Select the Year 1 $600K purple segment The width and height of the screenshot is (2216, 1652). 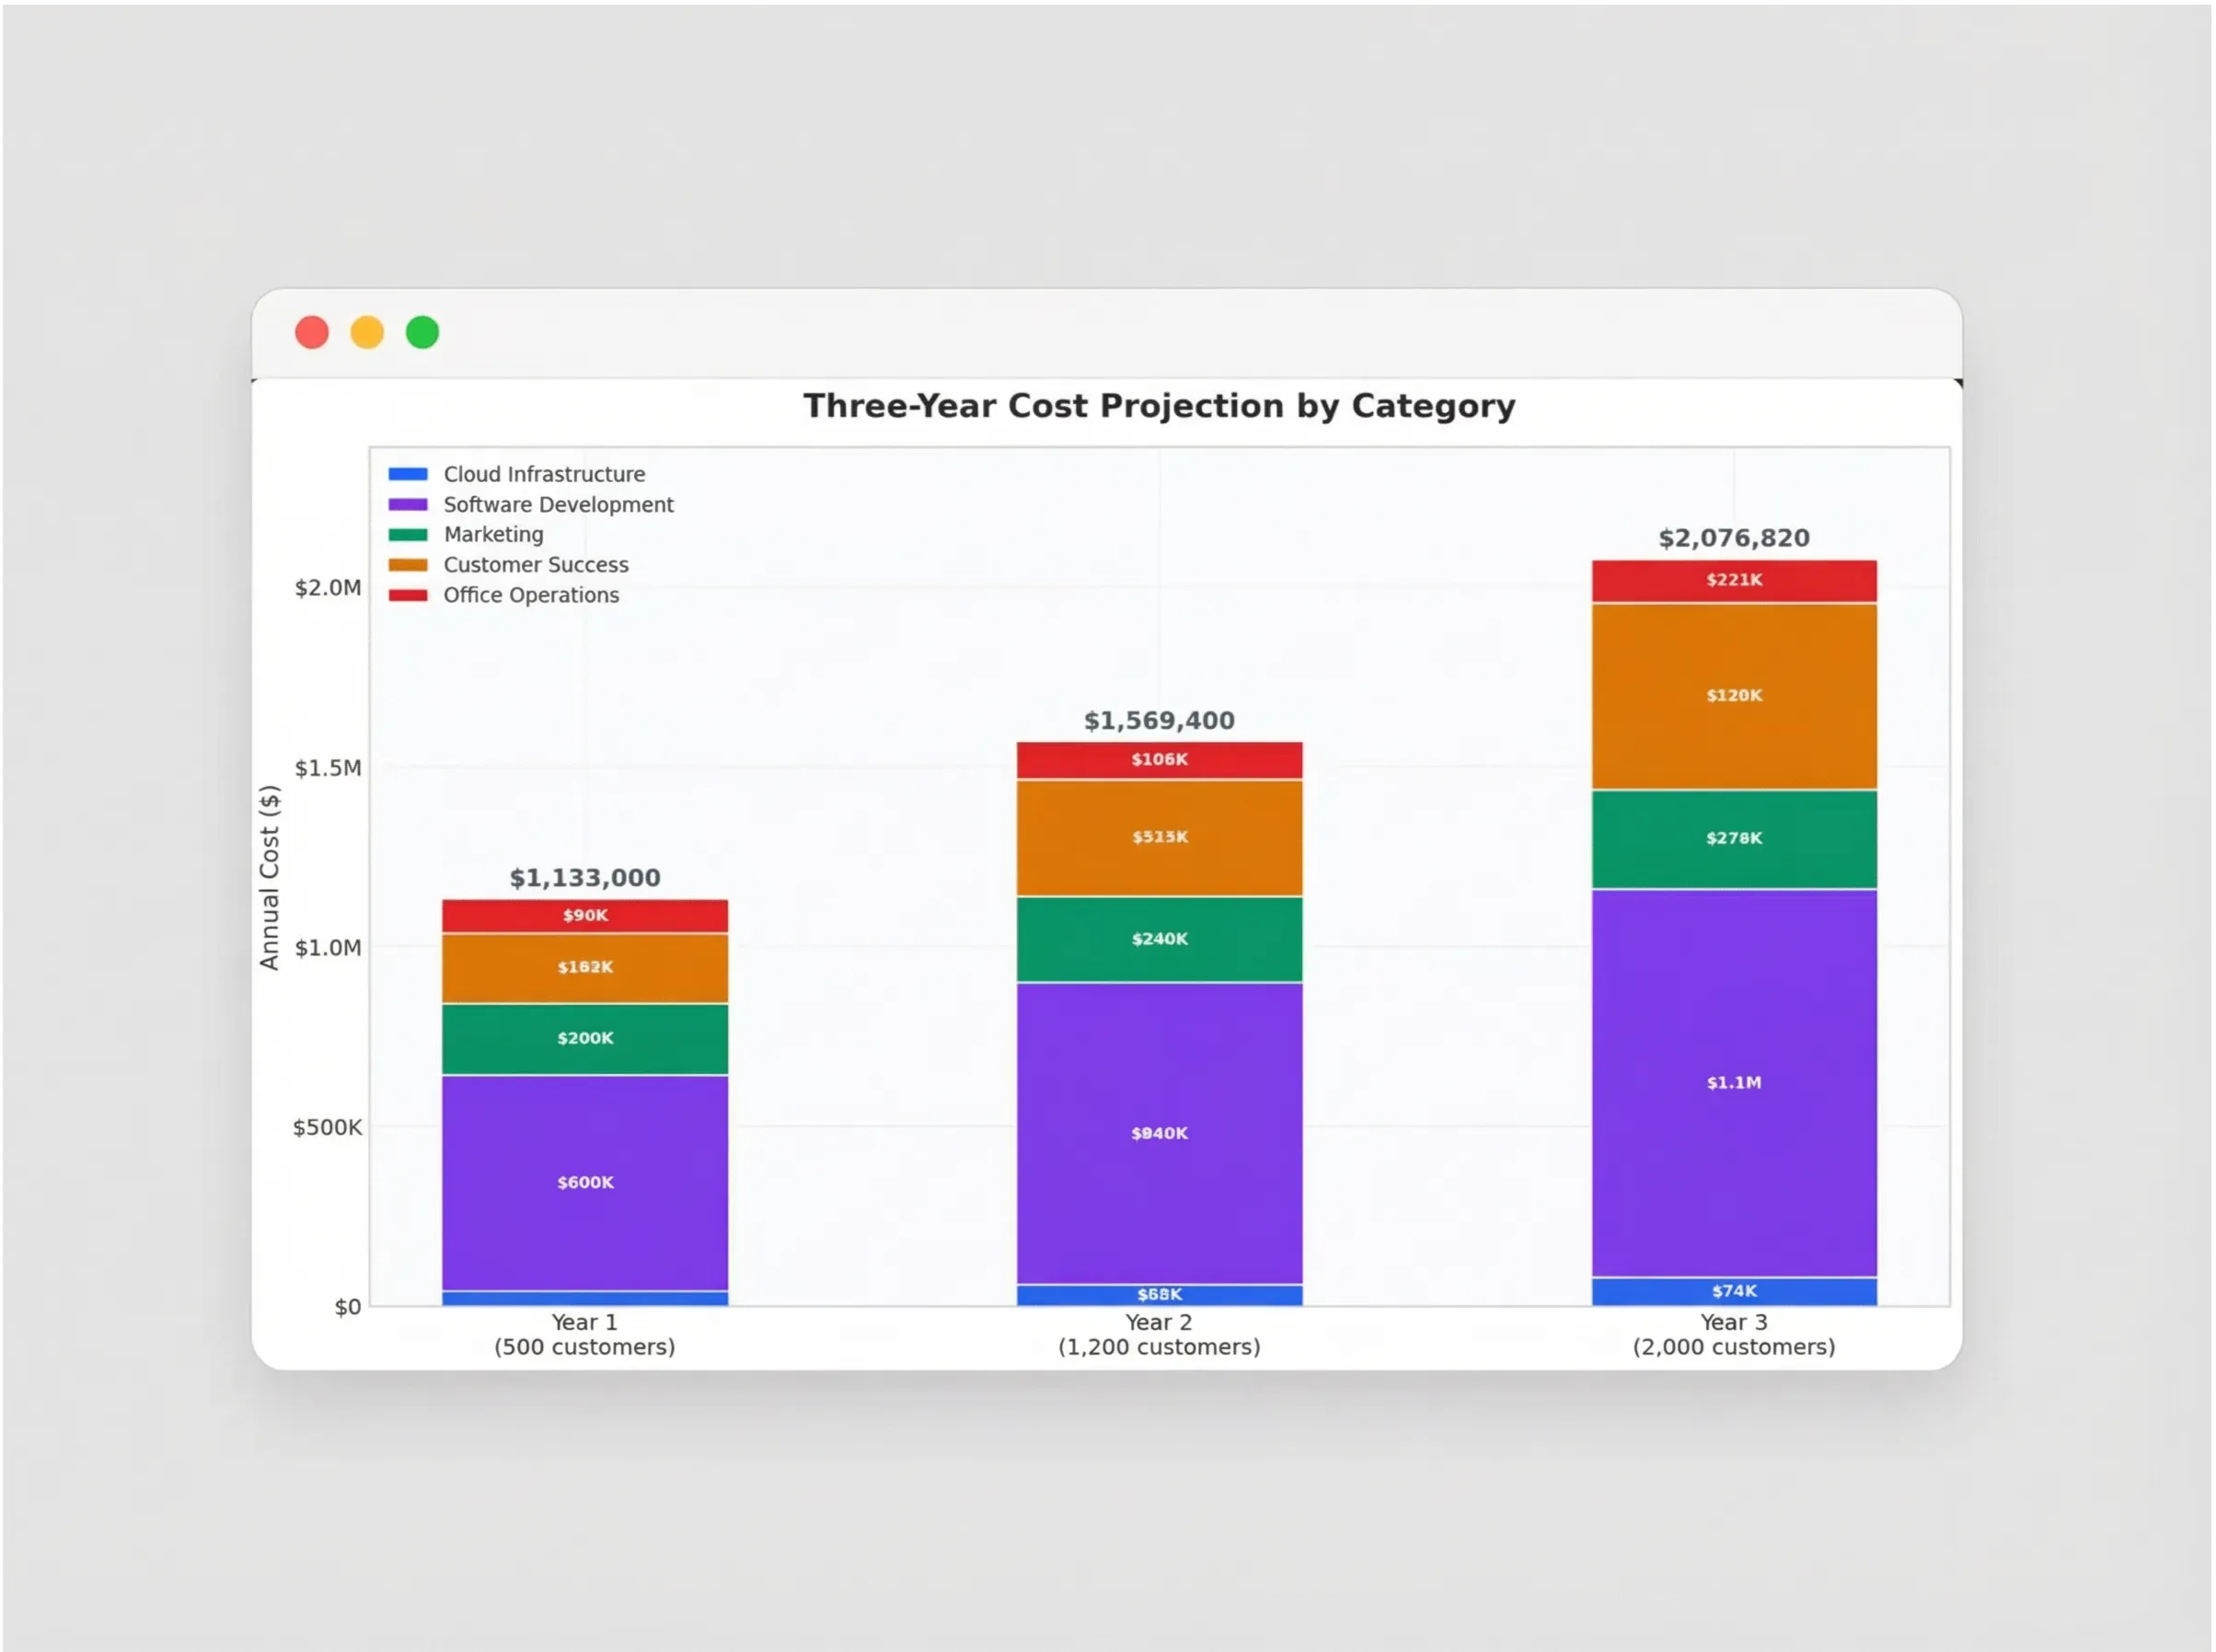coord(585,1182)
